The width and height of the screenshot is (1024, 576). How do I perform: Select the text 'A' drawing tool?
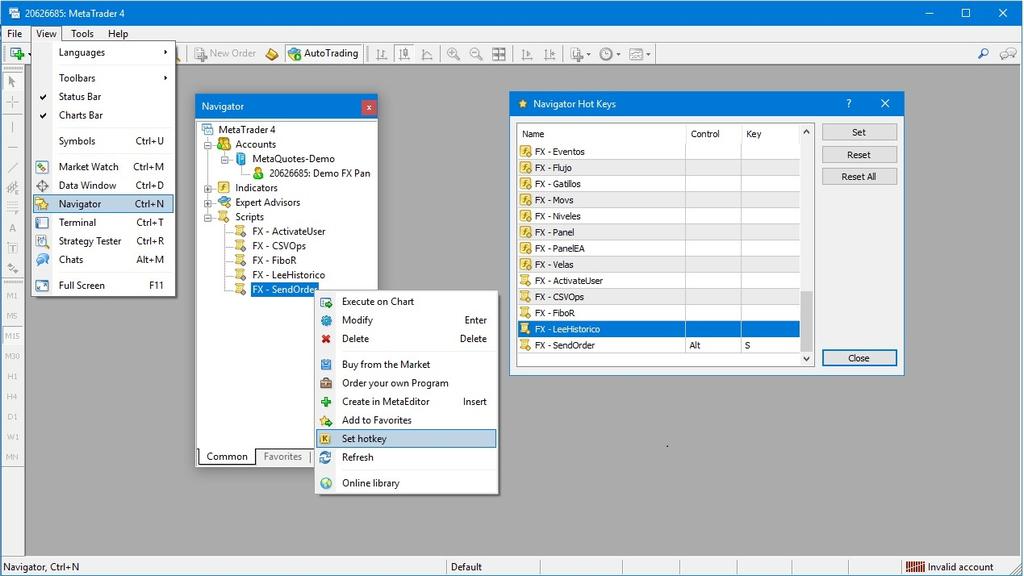coord(12,228)
